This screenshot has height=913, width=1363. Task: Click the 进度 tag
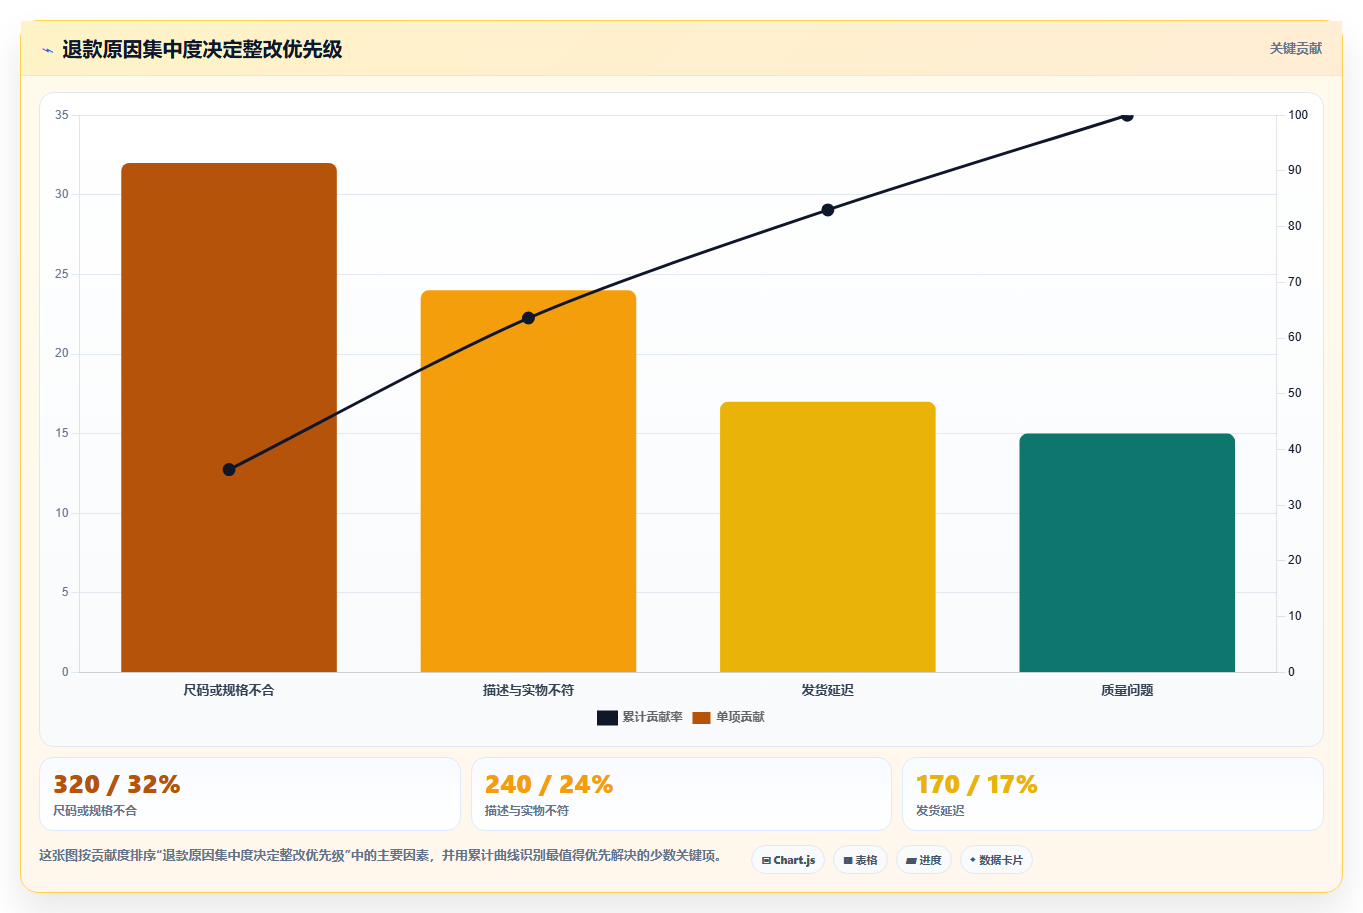pyautogui.click(x=923, y=860)
